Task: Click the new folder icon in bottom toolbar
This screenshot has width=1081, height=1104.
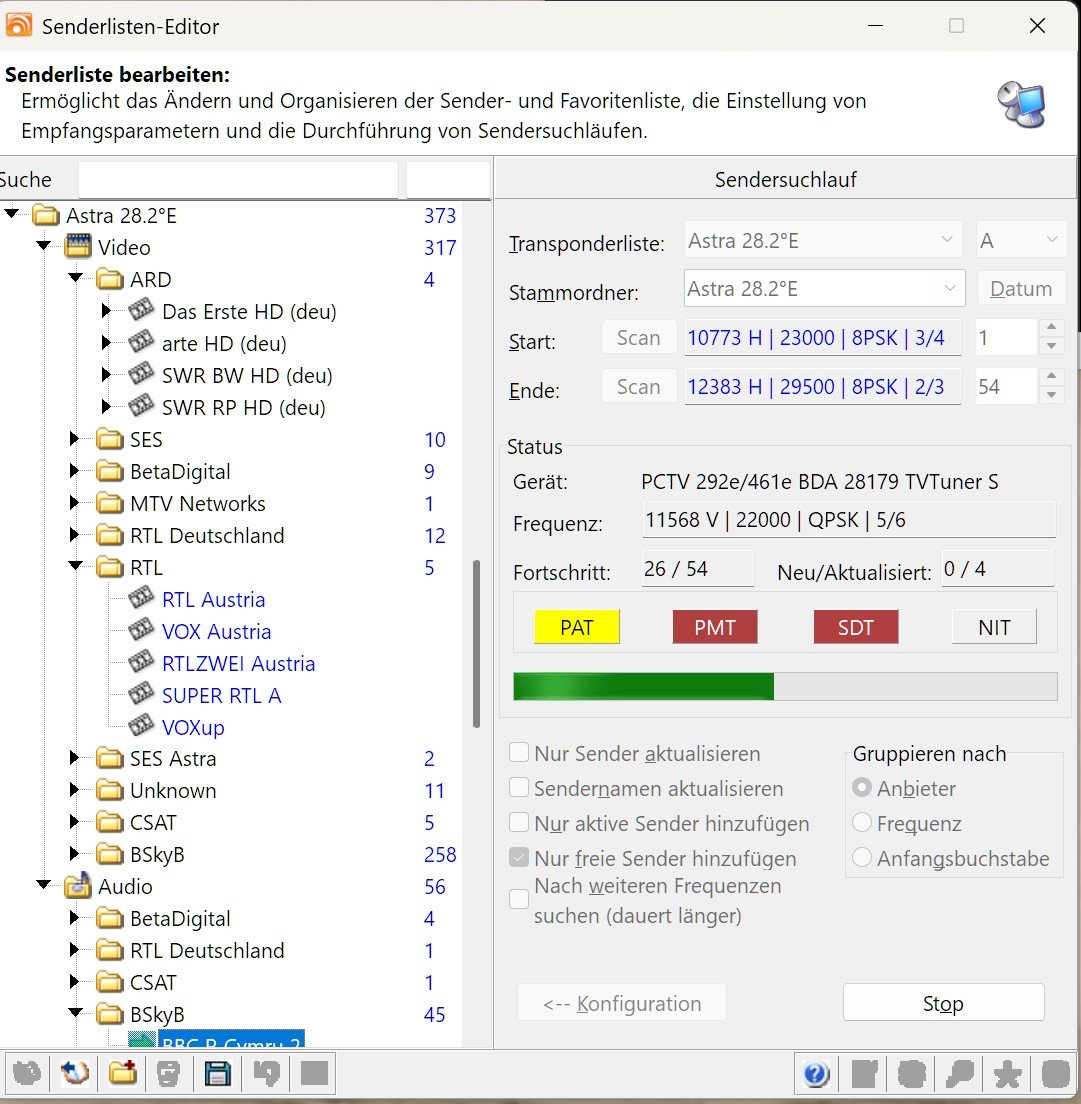Action: click(122, 1074)
